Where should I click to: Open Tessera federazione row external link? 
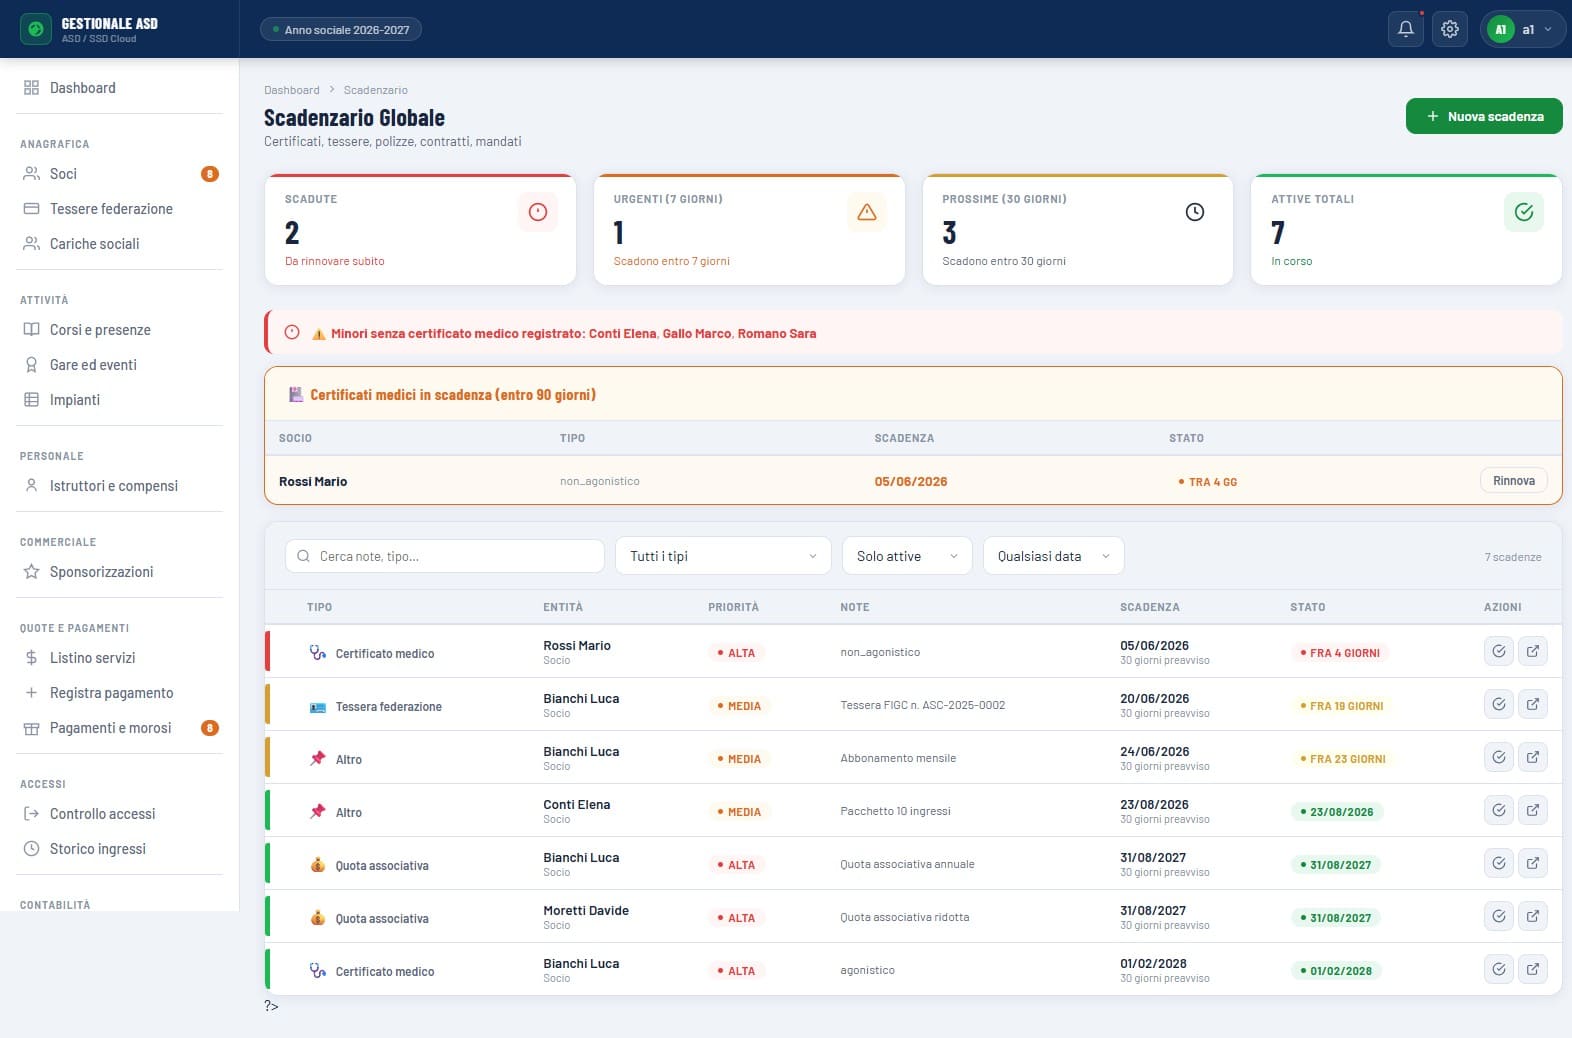point(1533,704)
